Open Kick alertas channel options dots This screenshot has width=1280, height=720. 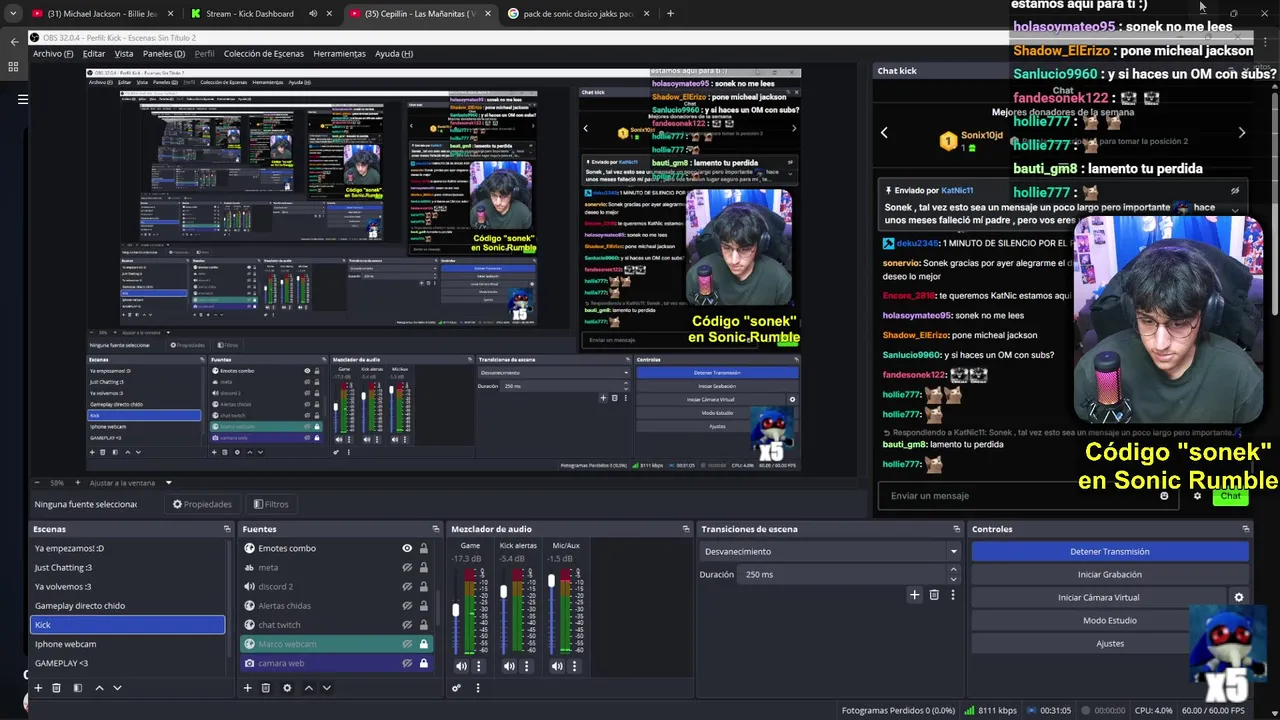coord(526,666)
